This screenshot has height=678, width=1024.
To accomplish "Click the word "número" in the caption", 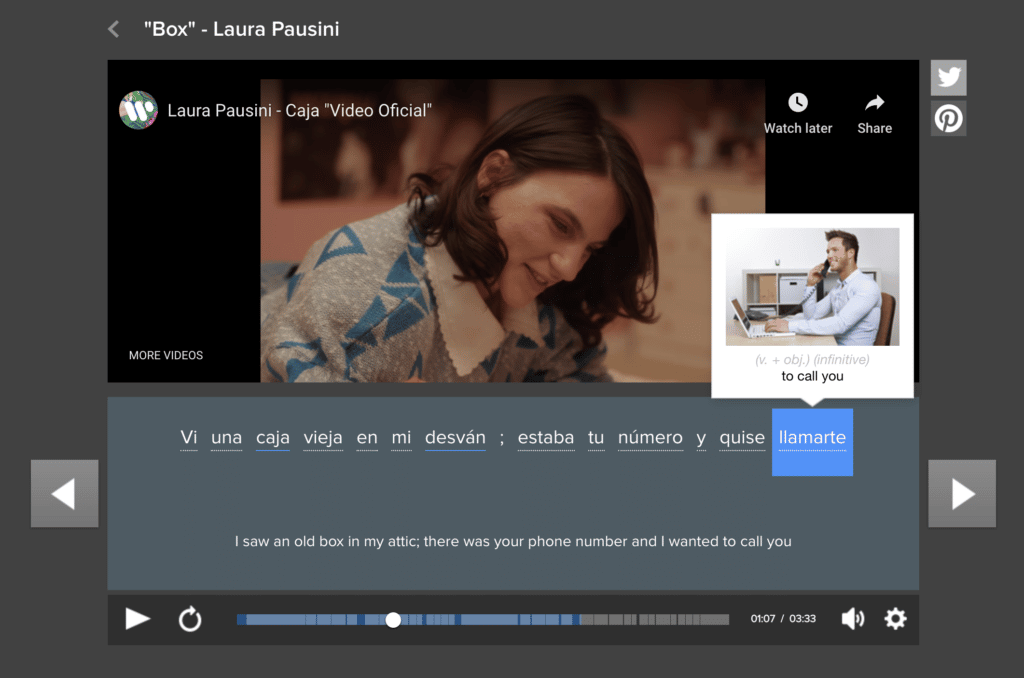I will 650,438.
